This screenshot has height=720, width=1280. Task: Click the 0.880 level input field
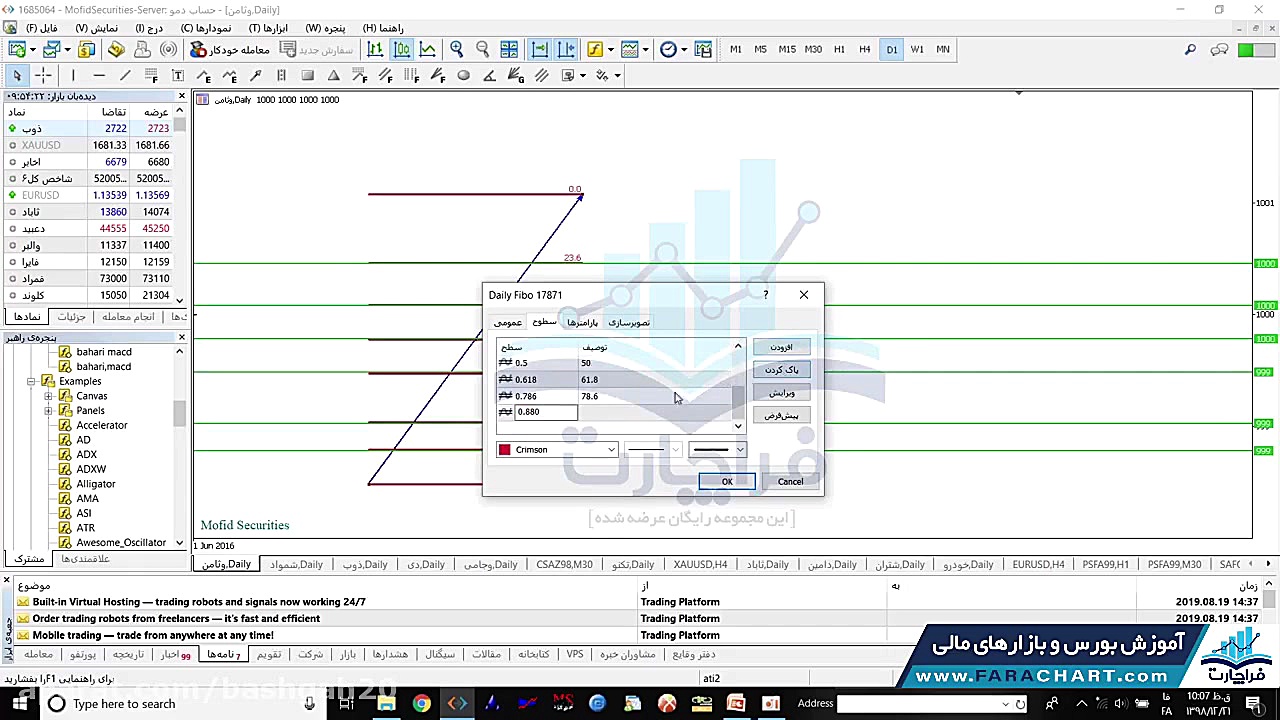546,412
